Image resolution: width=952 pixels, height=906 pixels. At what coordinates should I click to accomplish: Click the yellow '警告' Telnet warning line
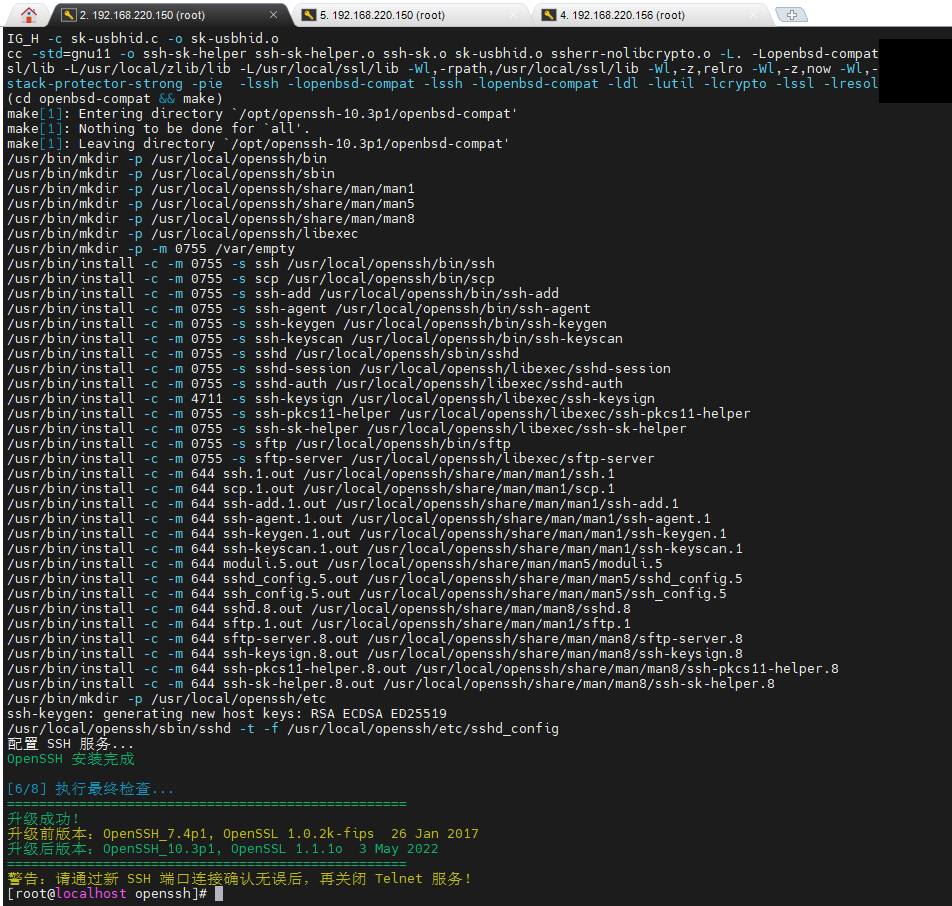click(x=239, y=879)
